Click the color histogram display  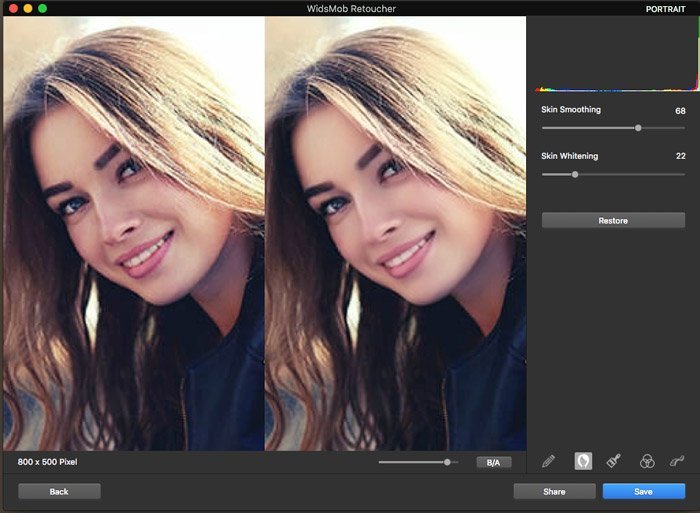[612, 55]
